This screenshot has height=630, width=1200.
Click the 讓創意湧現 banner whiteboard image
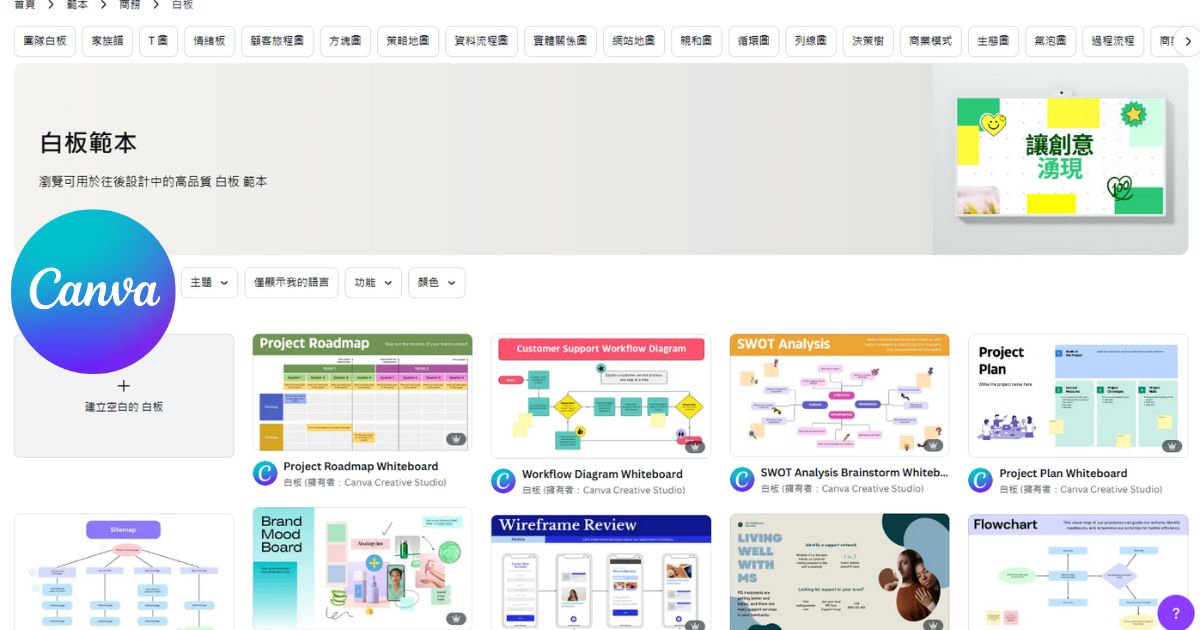point(1061,156)
